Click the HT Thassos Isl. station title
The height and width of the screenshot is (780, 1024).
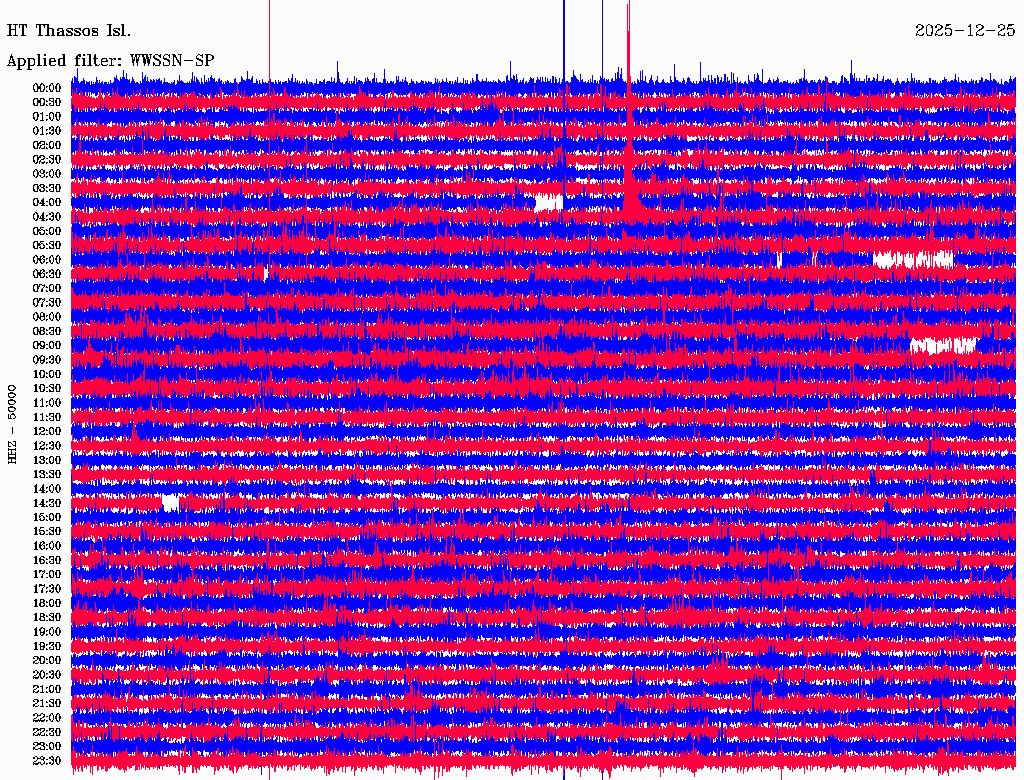point(69,31)
